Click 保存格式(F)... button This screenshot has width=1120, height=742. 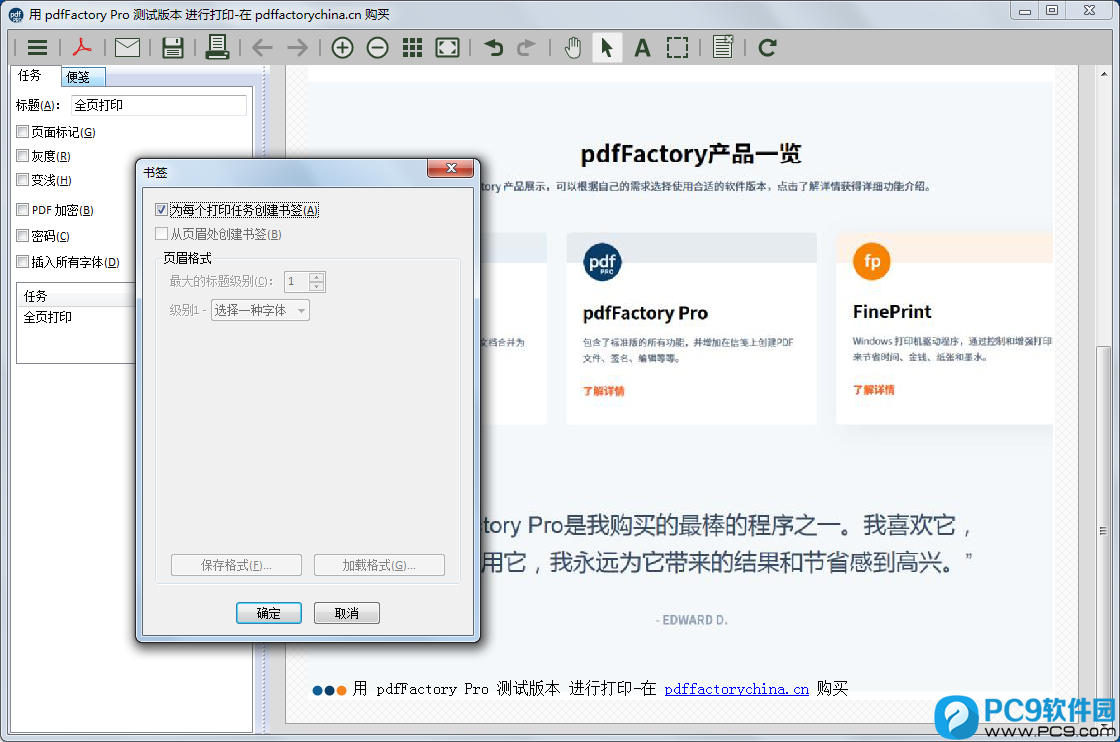(x=236, y=565)
